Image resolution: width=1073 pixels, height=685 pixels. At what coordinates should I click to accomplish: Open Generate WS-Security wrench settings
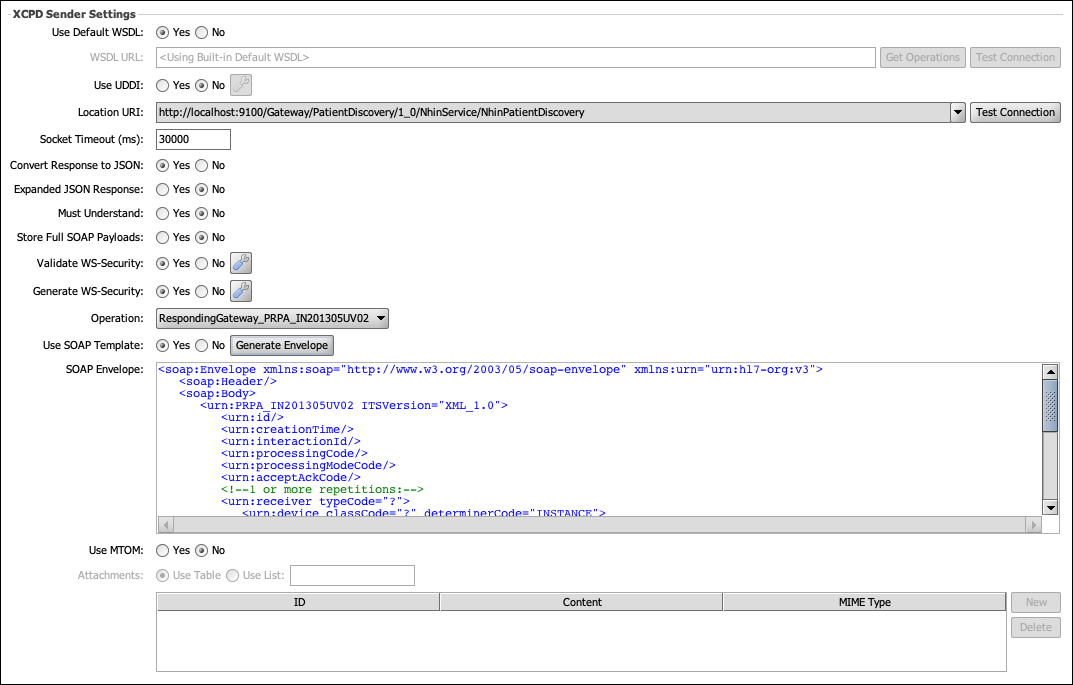coord(241,291)
